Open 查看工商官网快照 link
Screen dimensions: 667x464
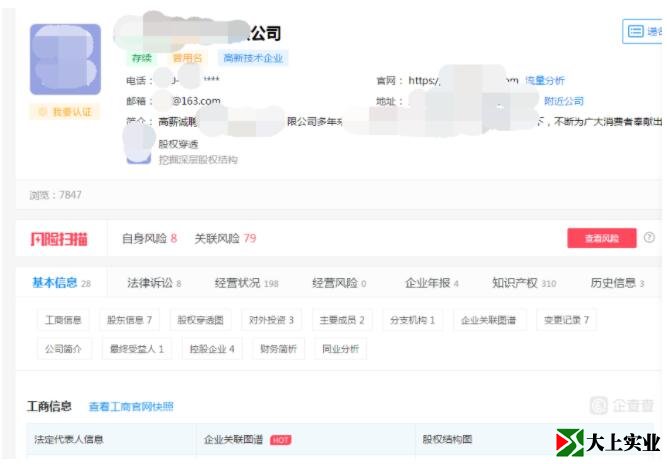pyautogui.click(x=130, y=406)
